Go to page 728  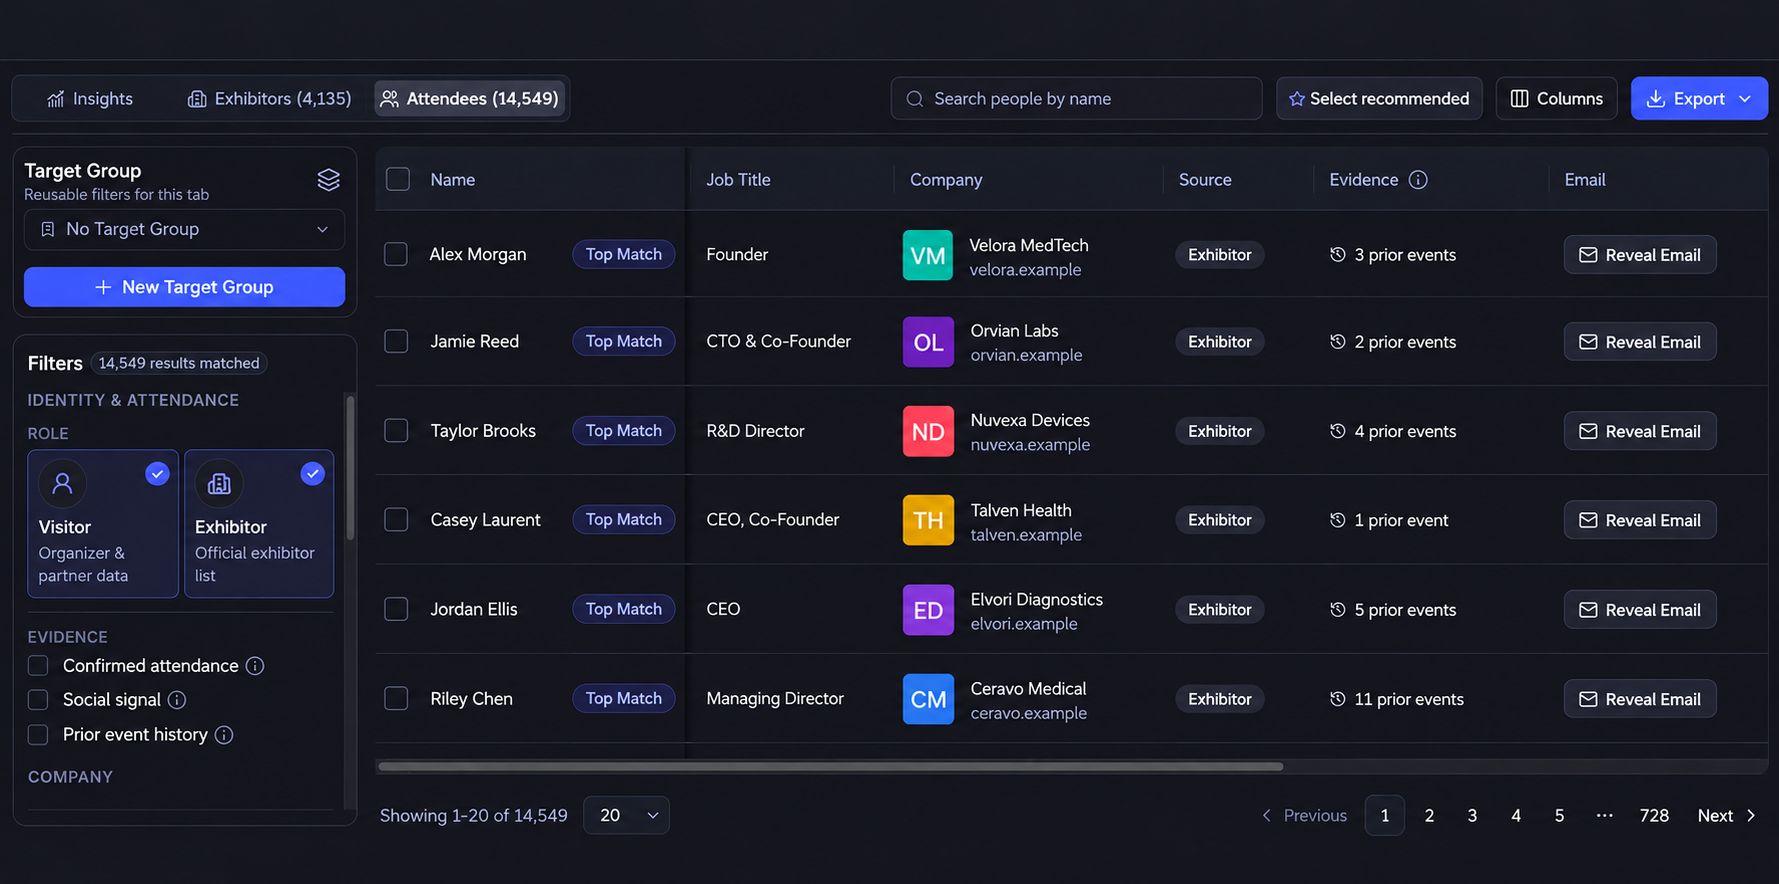[x=1654, y=816]
